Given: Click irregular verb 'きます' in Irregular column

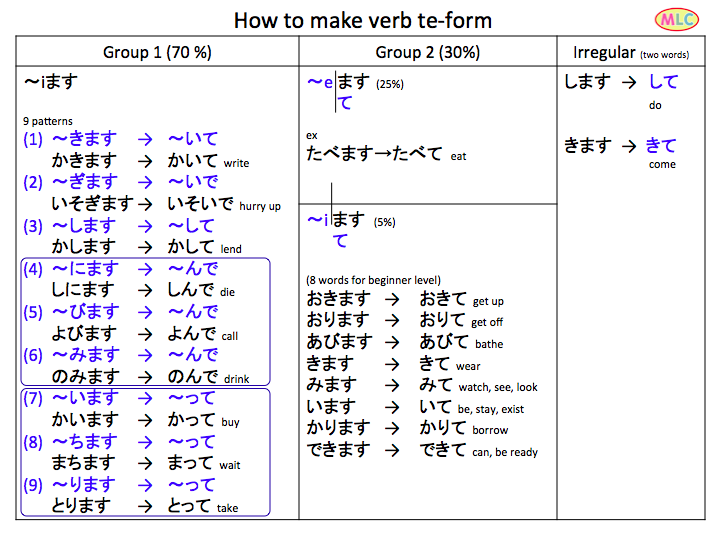Looking at the screenshot, I should click(x=588, y=145).
